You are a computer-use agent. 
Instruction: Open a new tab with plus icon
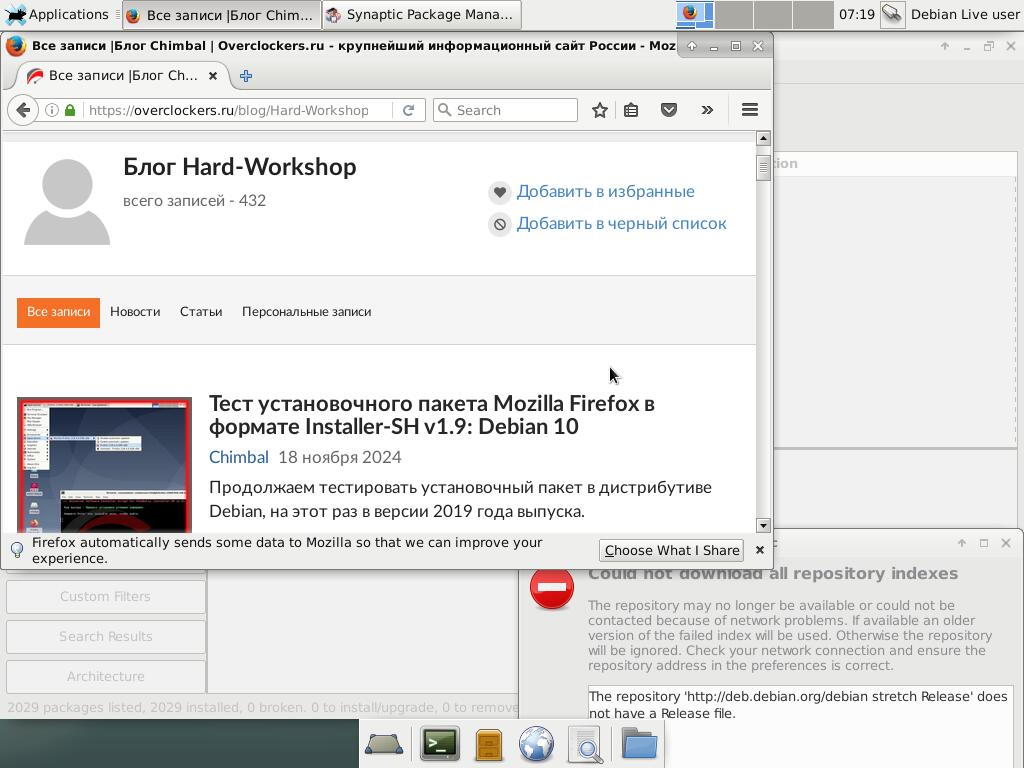click(246, 76)
